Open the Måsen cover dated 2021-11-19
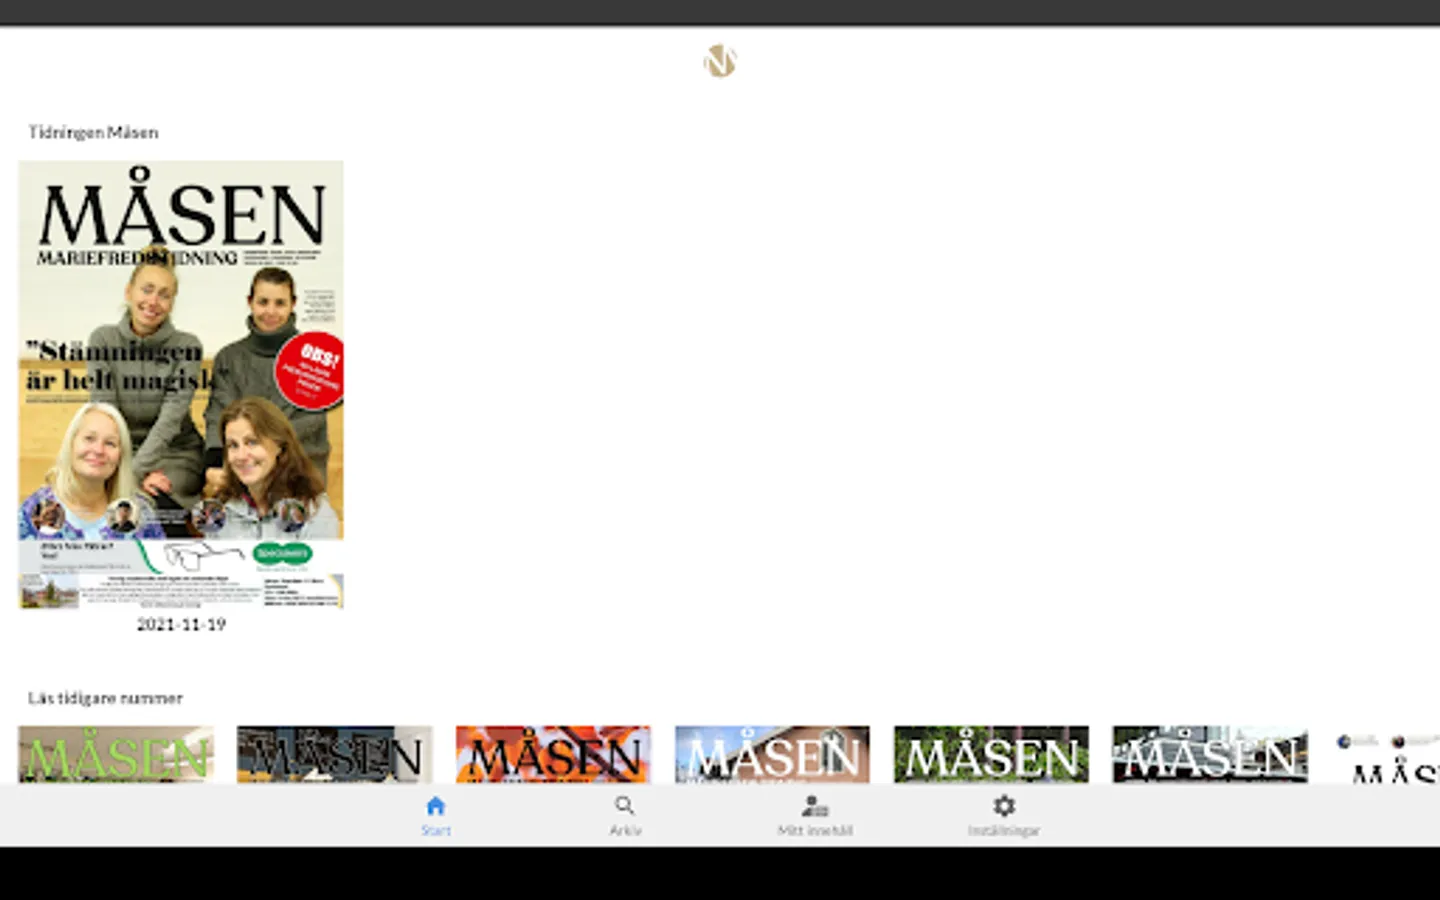Screen dimensions: 1440x900 pyautogui.click(x=181, y=385)
